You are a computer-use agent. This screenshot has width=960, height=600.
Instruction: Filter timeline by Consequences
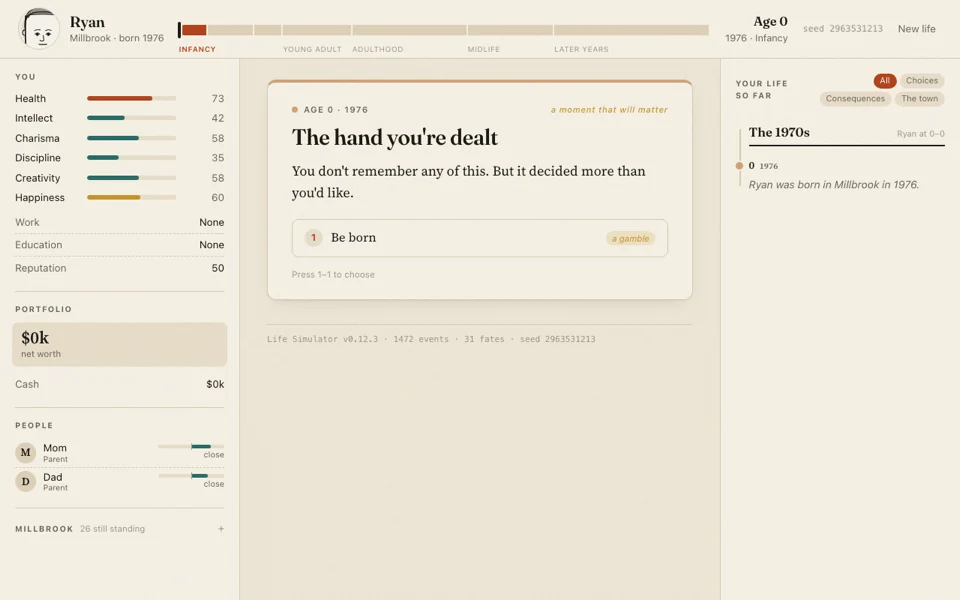[x=855, y=98]
